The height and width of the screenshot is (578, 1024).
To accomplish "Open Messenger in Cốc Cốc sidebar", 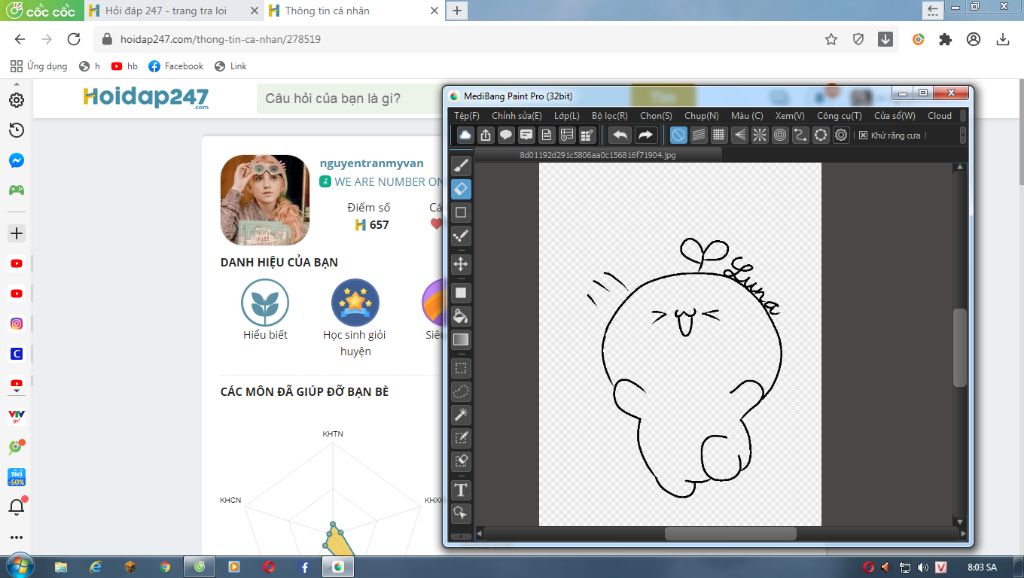I will [16, 161].
